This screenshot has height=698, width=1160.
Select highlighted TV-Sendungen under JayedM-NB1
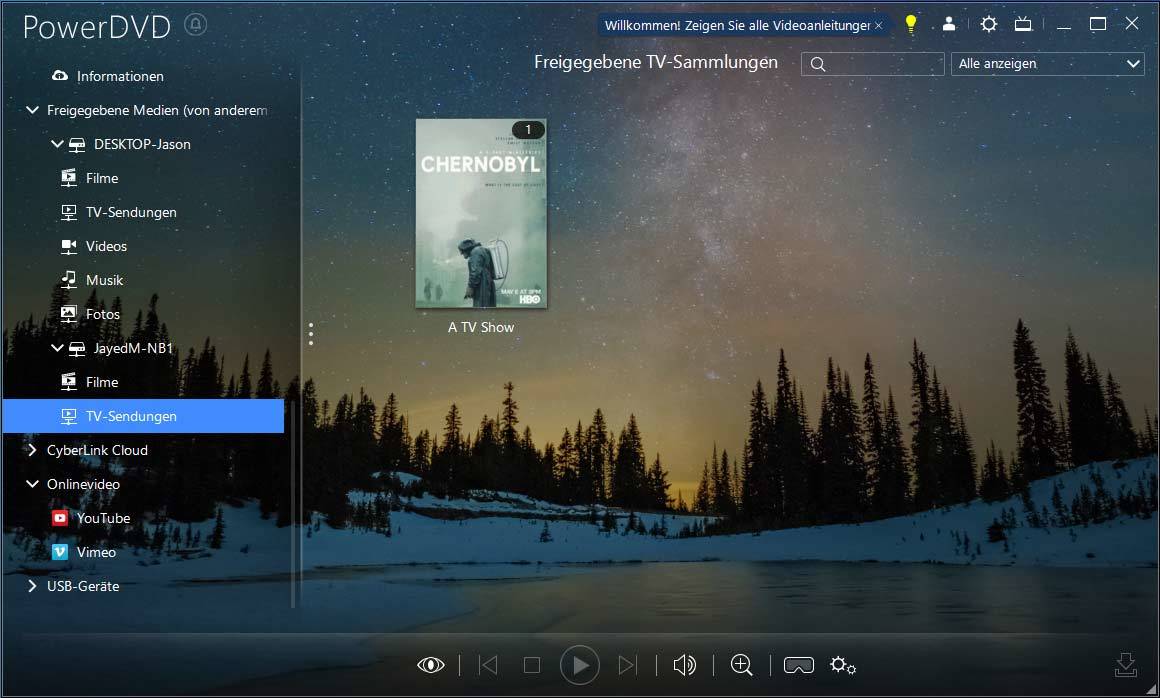tap(144, 416)
